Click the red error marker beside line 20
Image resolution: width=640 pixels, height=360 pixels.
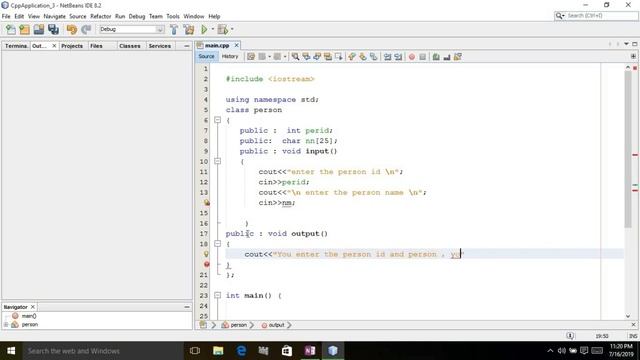(x=207, y=264)
